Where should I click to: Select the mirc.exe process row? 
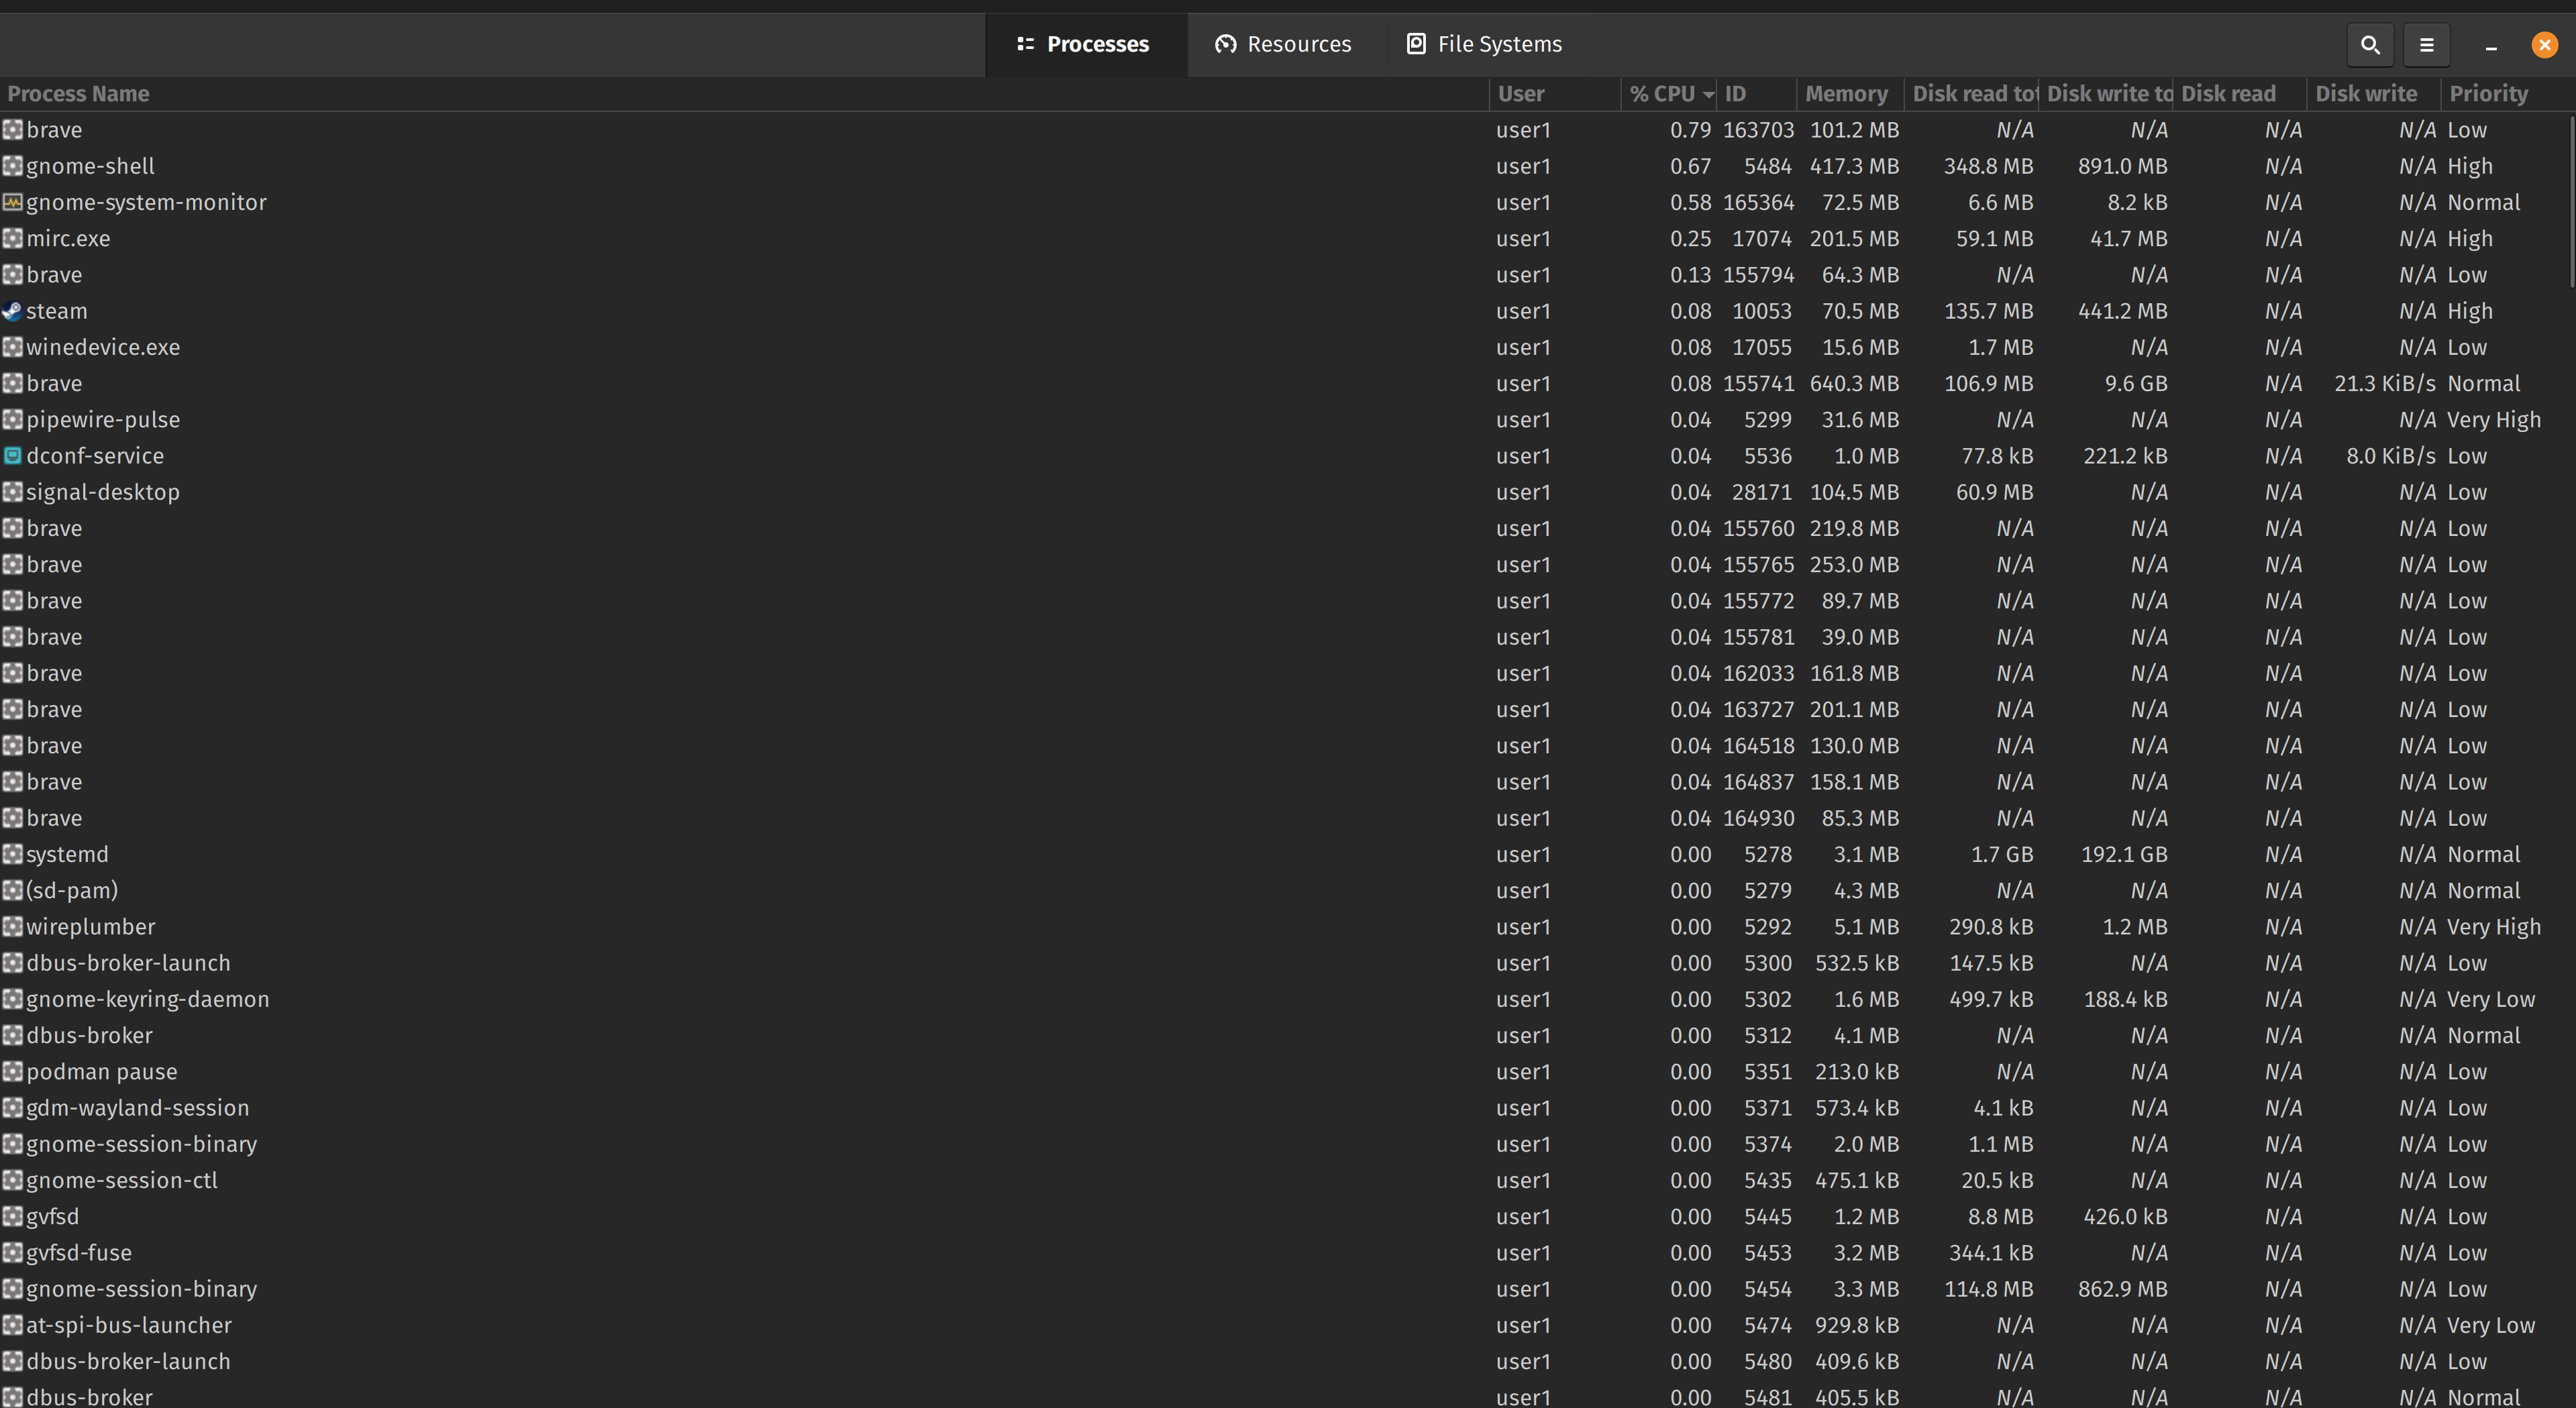pyautogui.click(x=68, y=239)
